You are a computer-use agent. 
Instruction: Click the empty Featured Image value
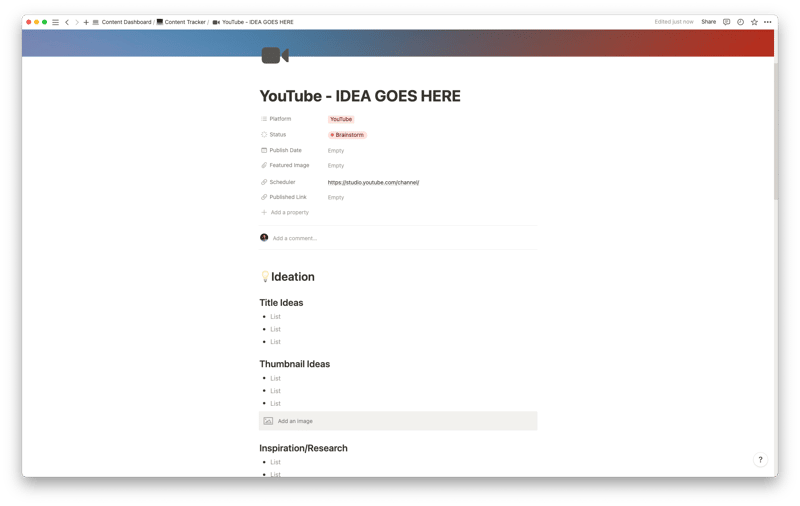(336, 166)
